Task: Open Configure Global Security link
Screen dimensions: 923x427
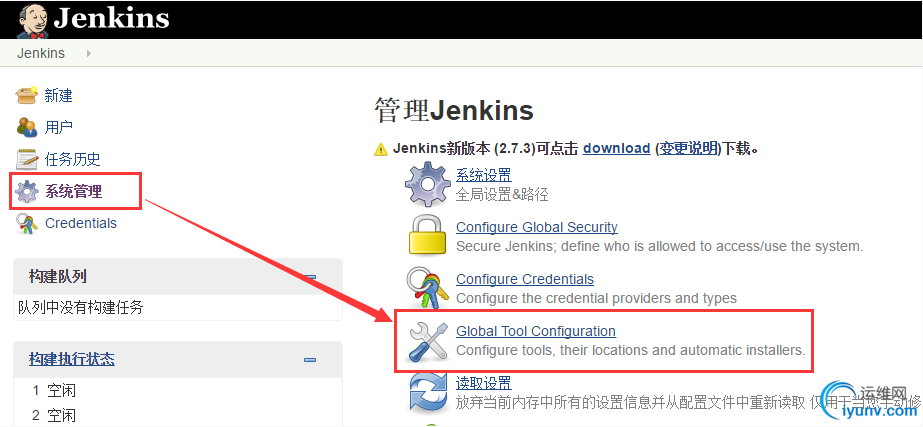Action: point(537,227)
